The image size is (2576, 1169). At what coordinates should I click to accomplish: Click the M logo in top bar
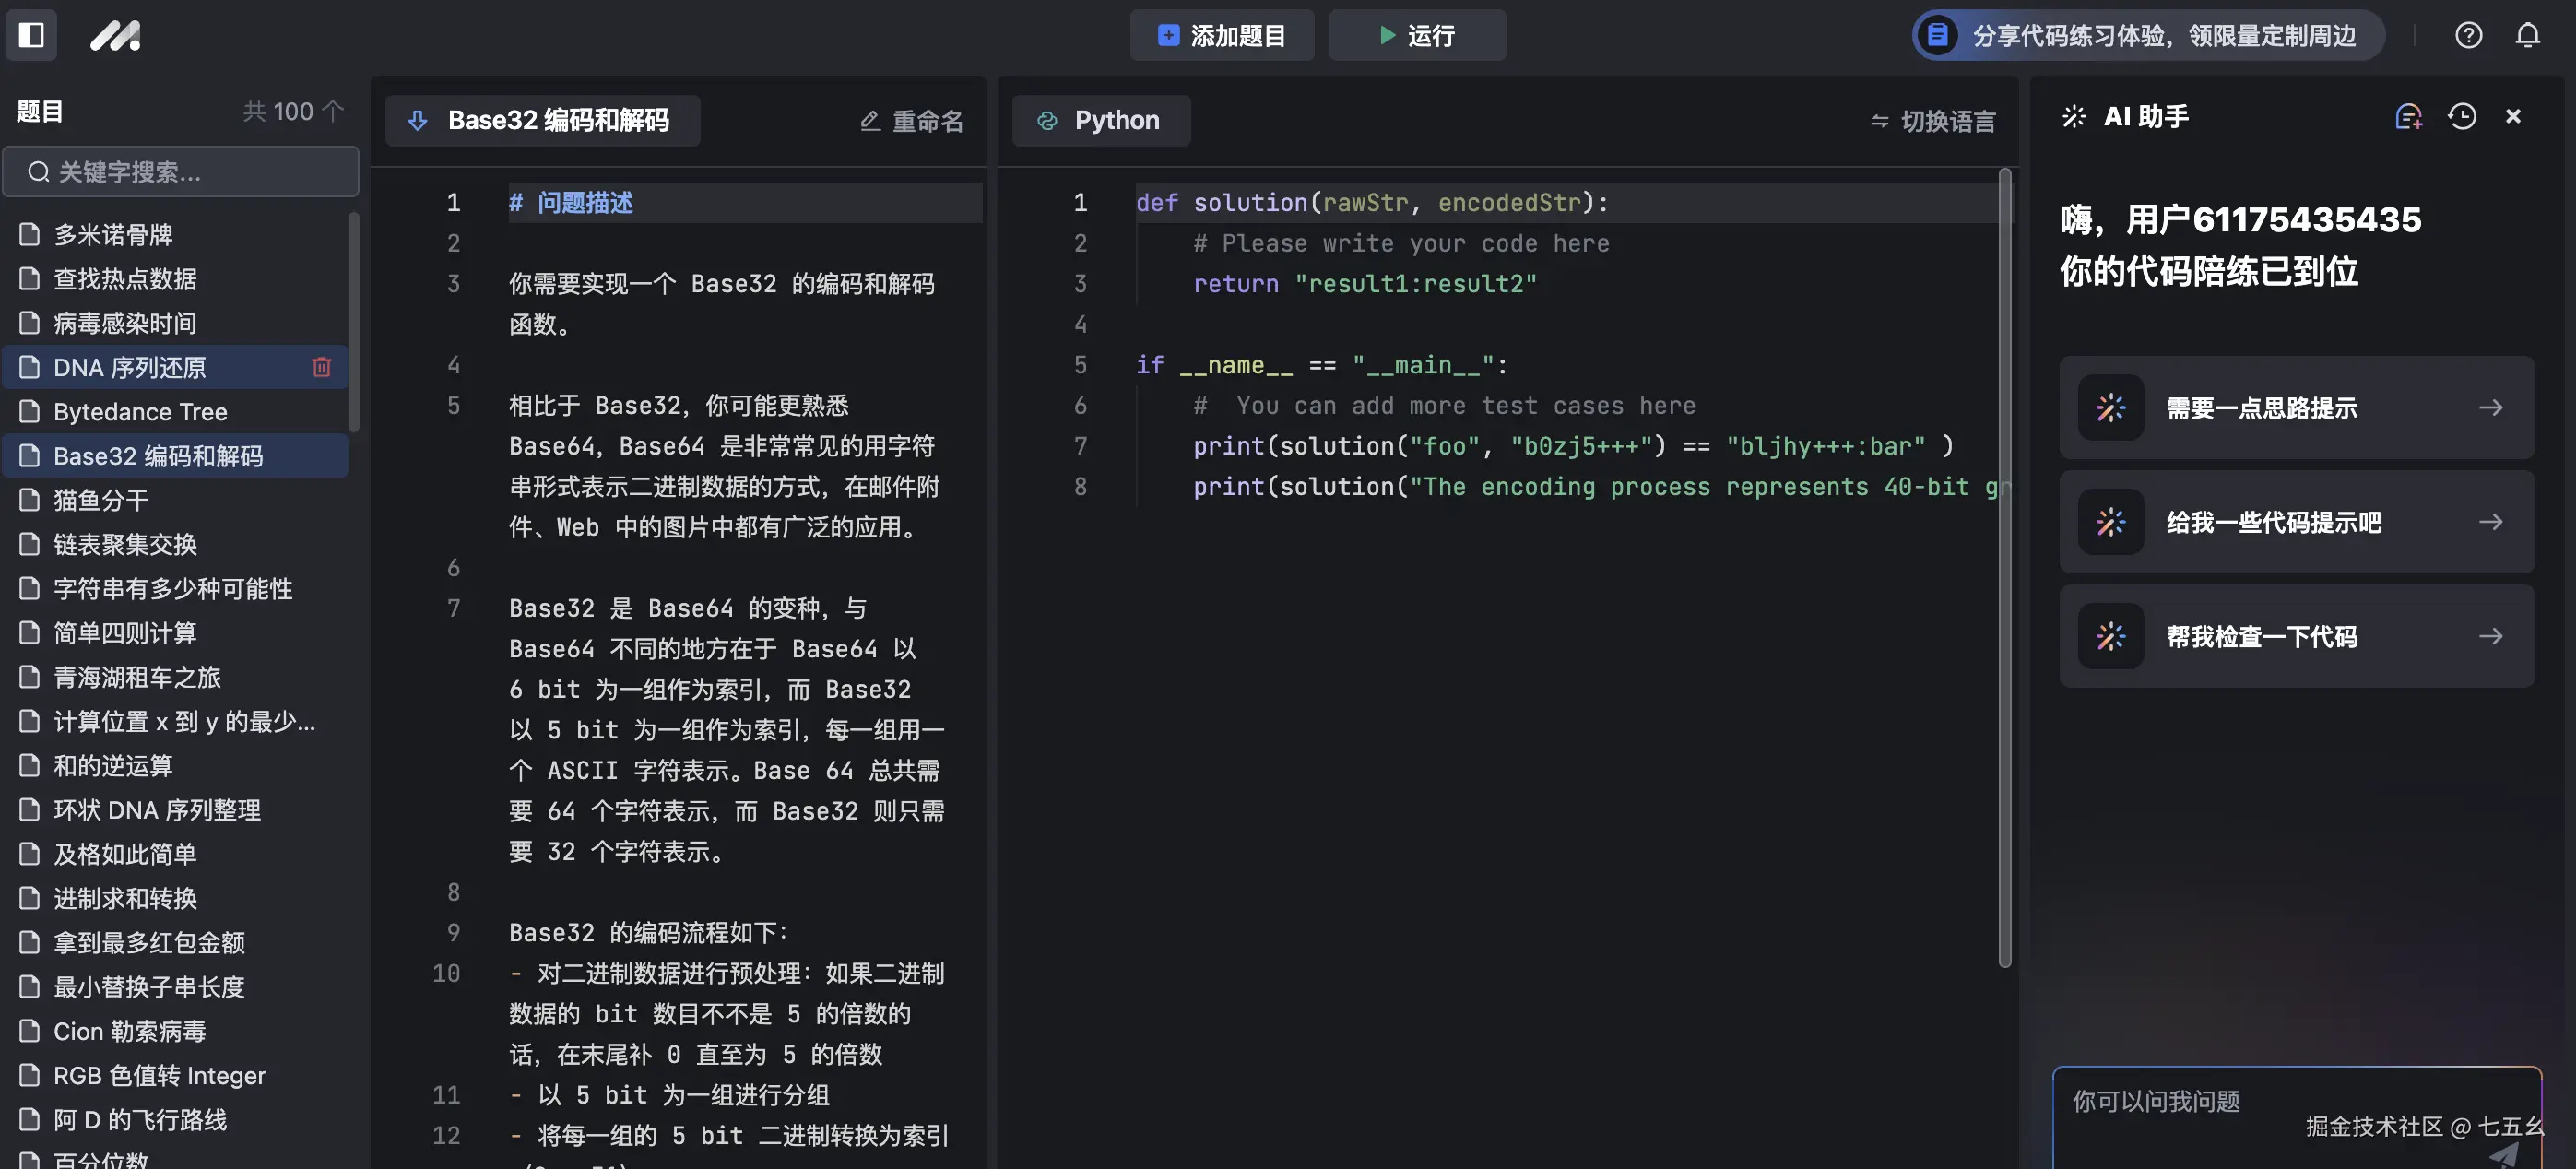click(x=114, y=35)
